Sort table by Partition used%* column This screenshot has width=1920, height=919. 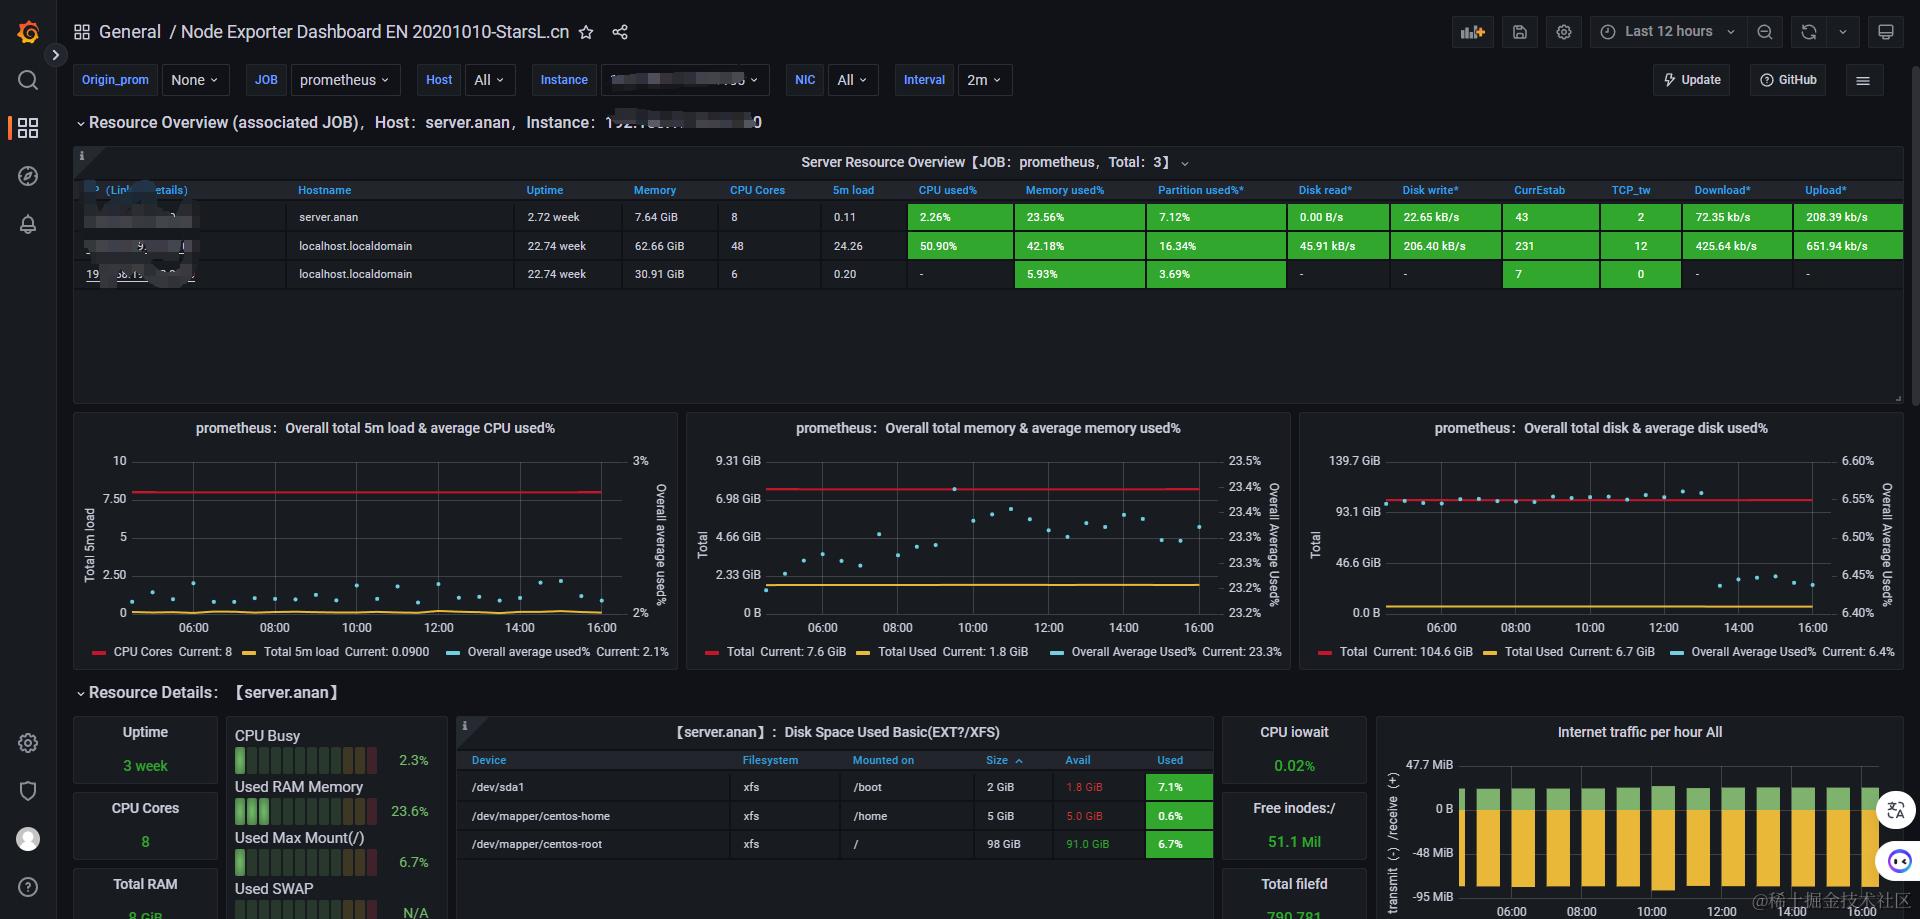point(1201,190)
